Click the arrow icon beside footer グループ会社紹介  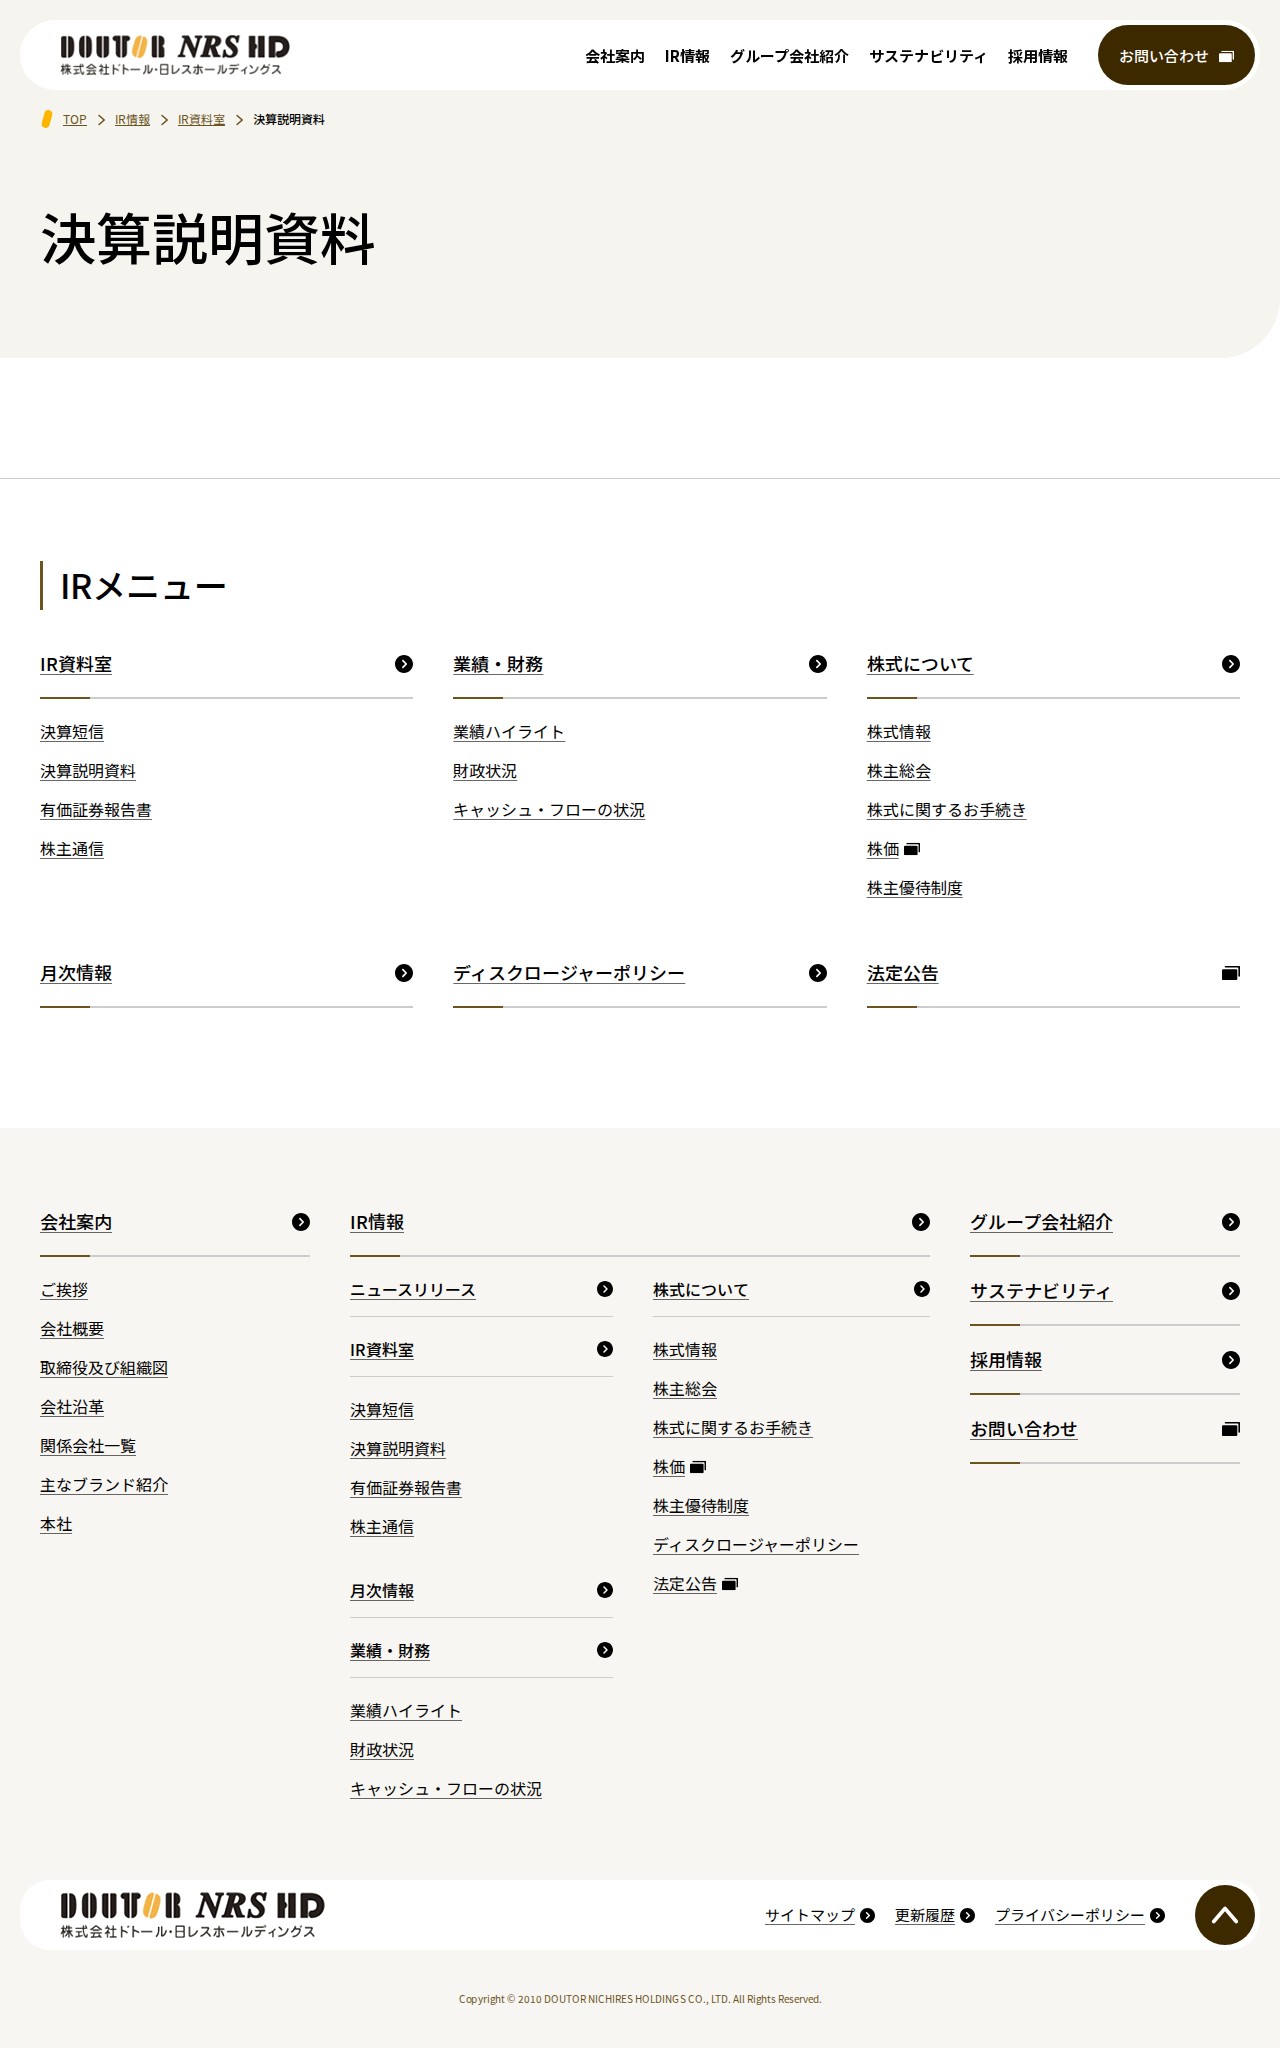1231,1222
